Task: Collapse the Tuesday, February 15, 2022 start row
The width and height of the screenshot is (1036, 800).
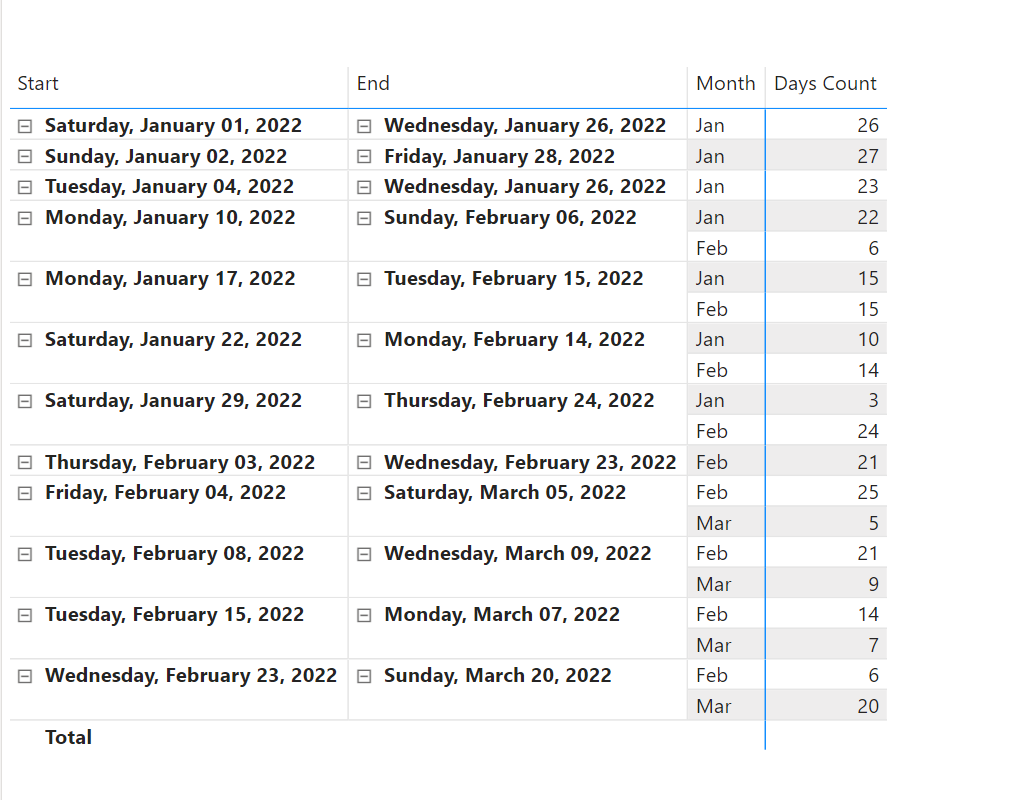Action: click(24, 615)
